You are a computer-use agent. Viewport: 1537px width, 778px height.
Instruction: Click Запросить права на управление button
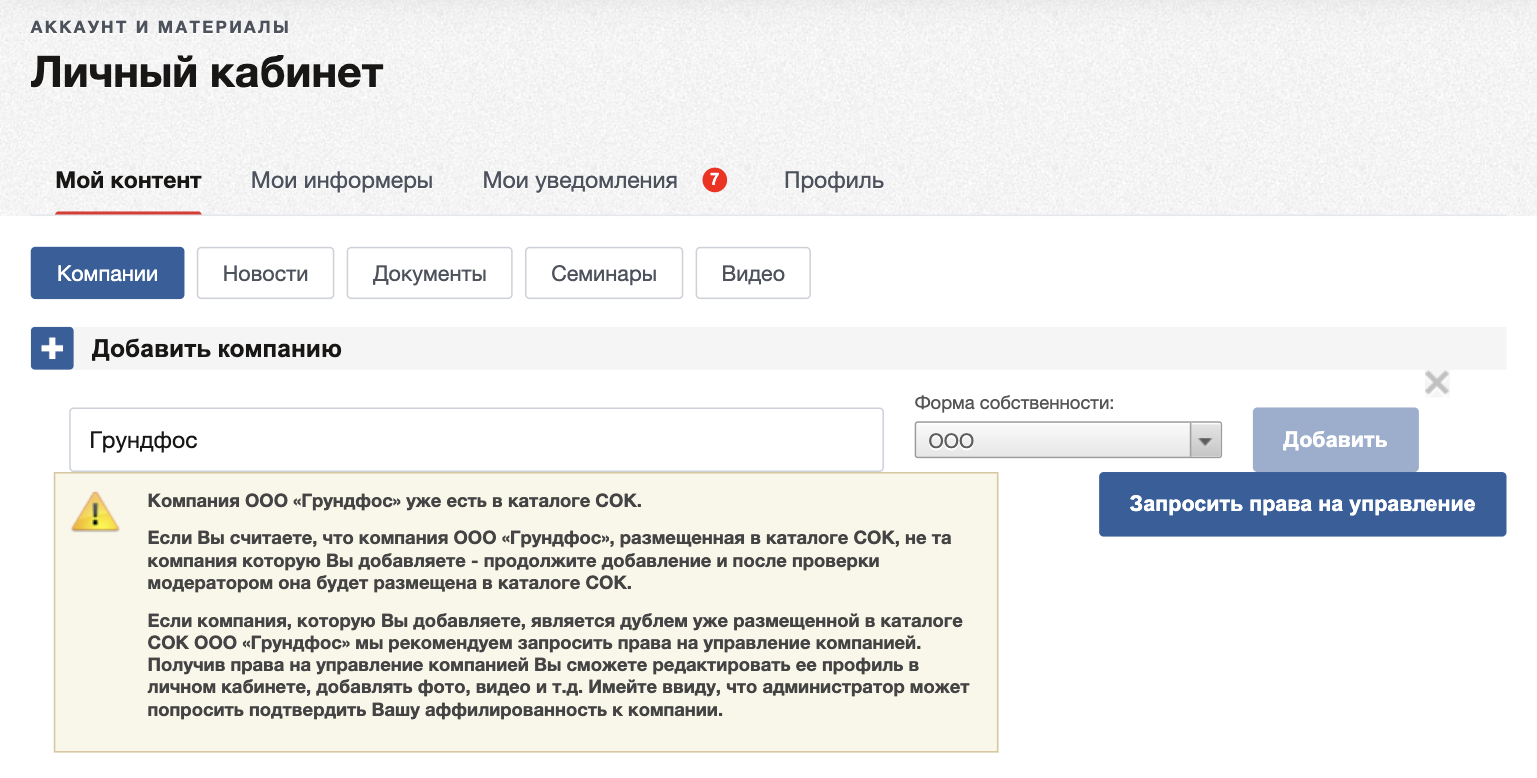(x=1302, y=504)
